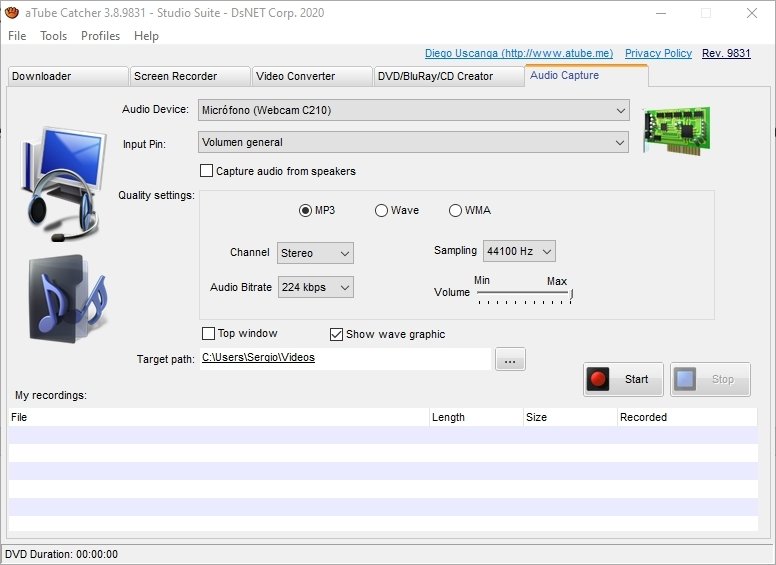Select the MP3 format radio button
This screenshot has height=565, width=776.
tap(305, 210)
